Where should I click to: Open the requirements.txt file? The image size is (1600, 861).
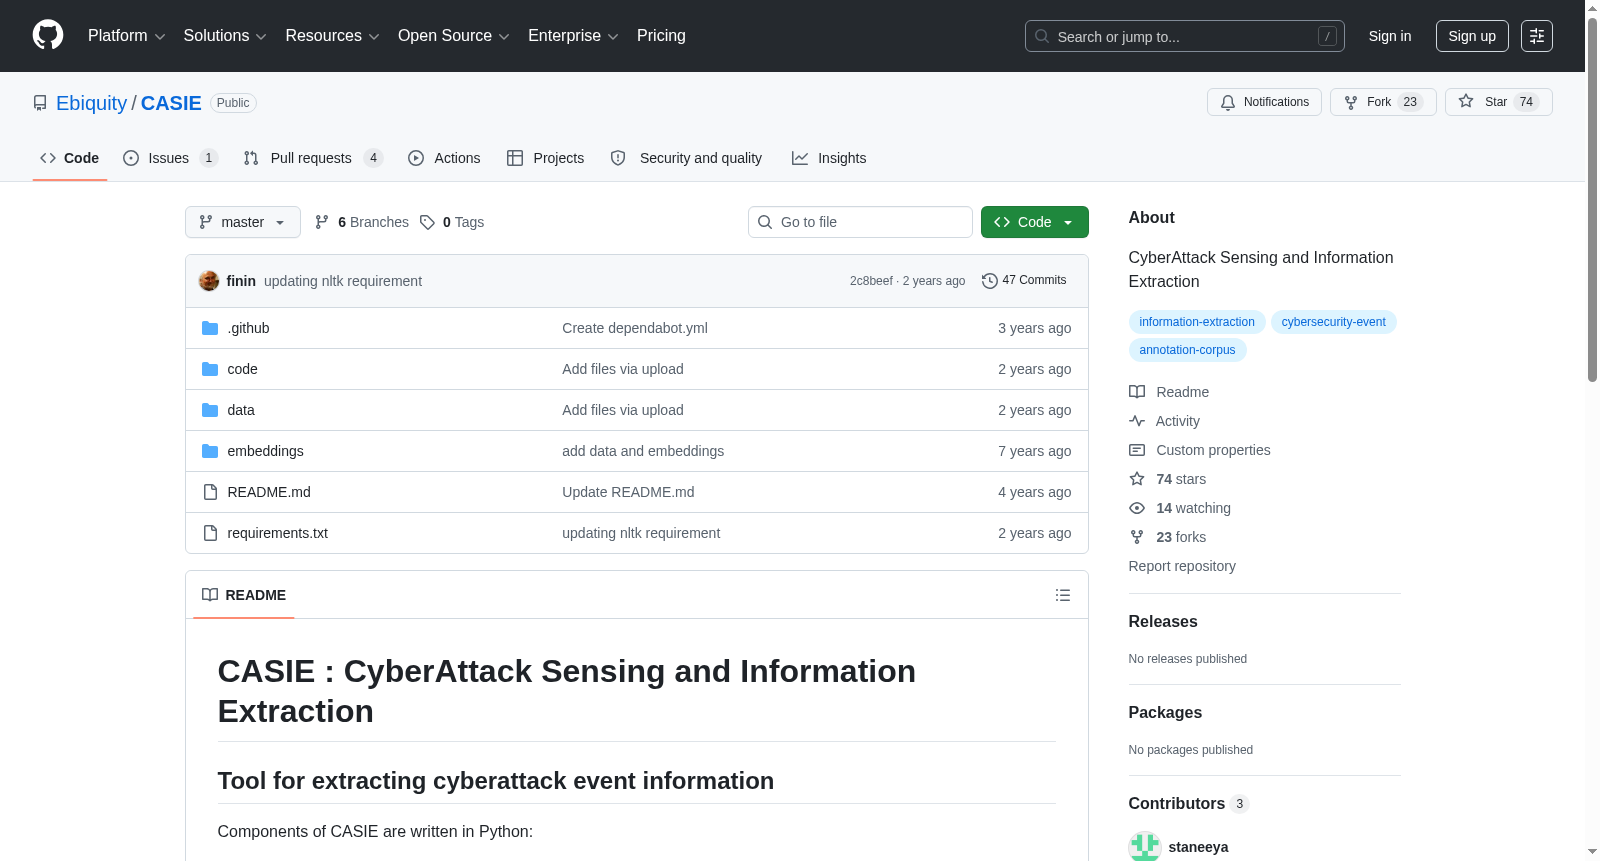[278, 533]
